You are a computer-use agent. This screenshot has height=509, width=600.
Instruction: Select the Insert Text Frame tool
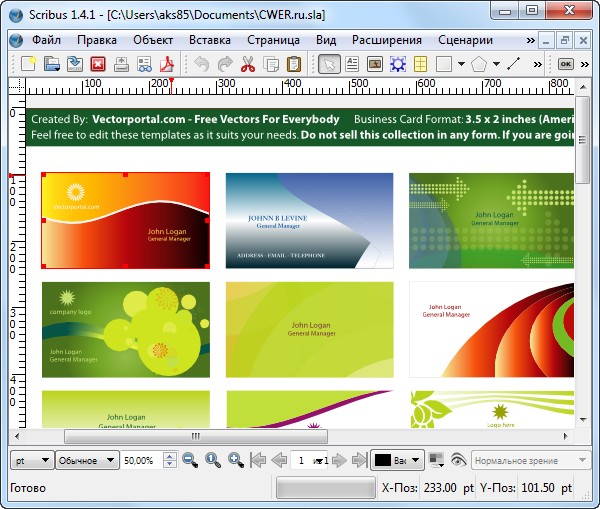pyautogui.click(x=352, y=64)
